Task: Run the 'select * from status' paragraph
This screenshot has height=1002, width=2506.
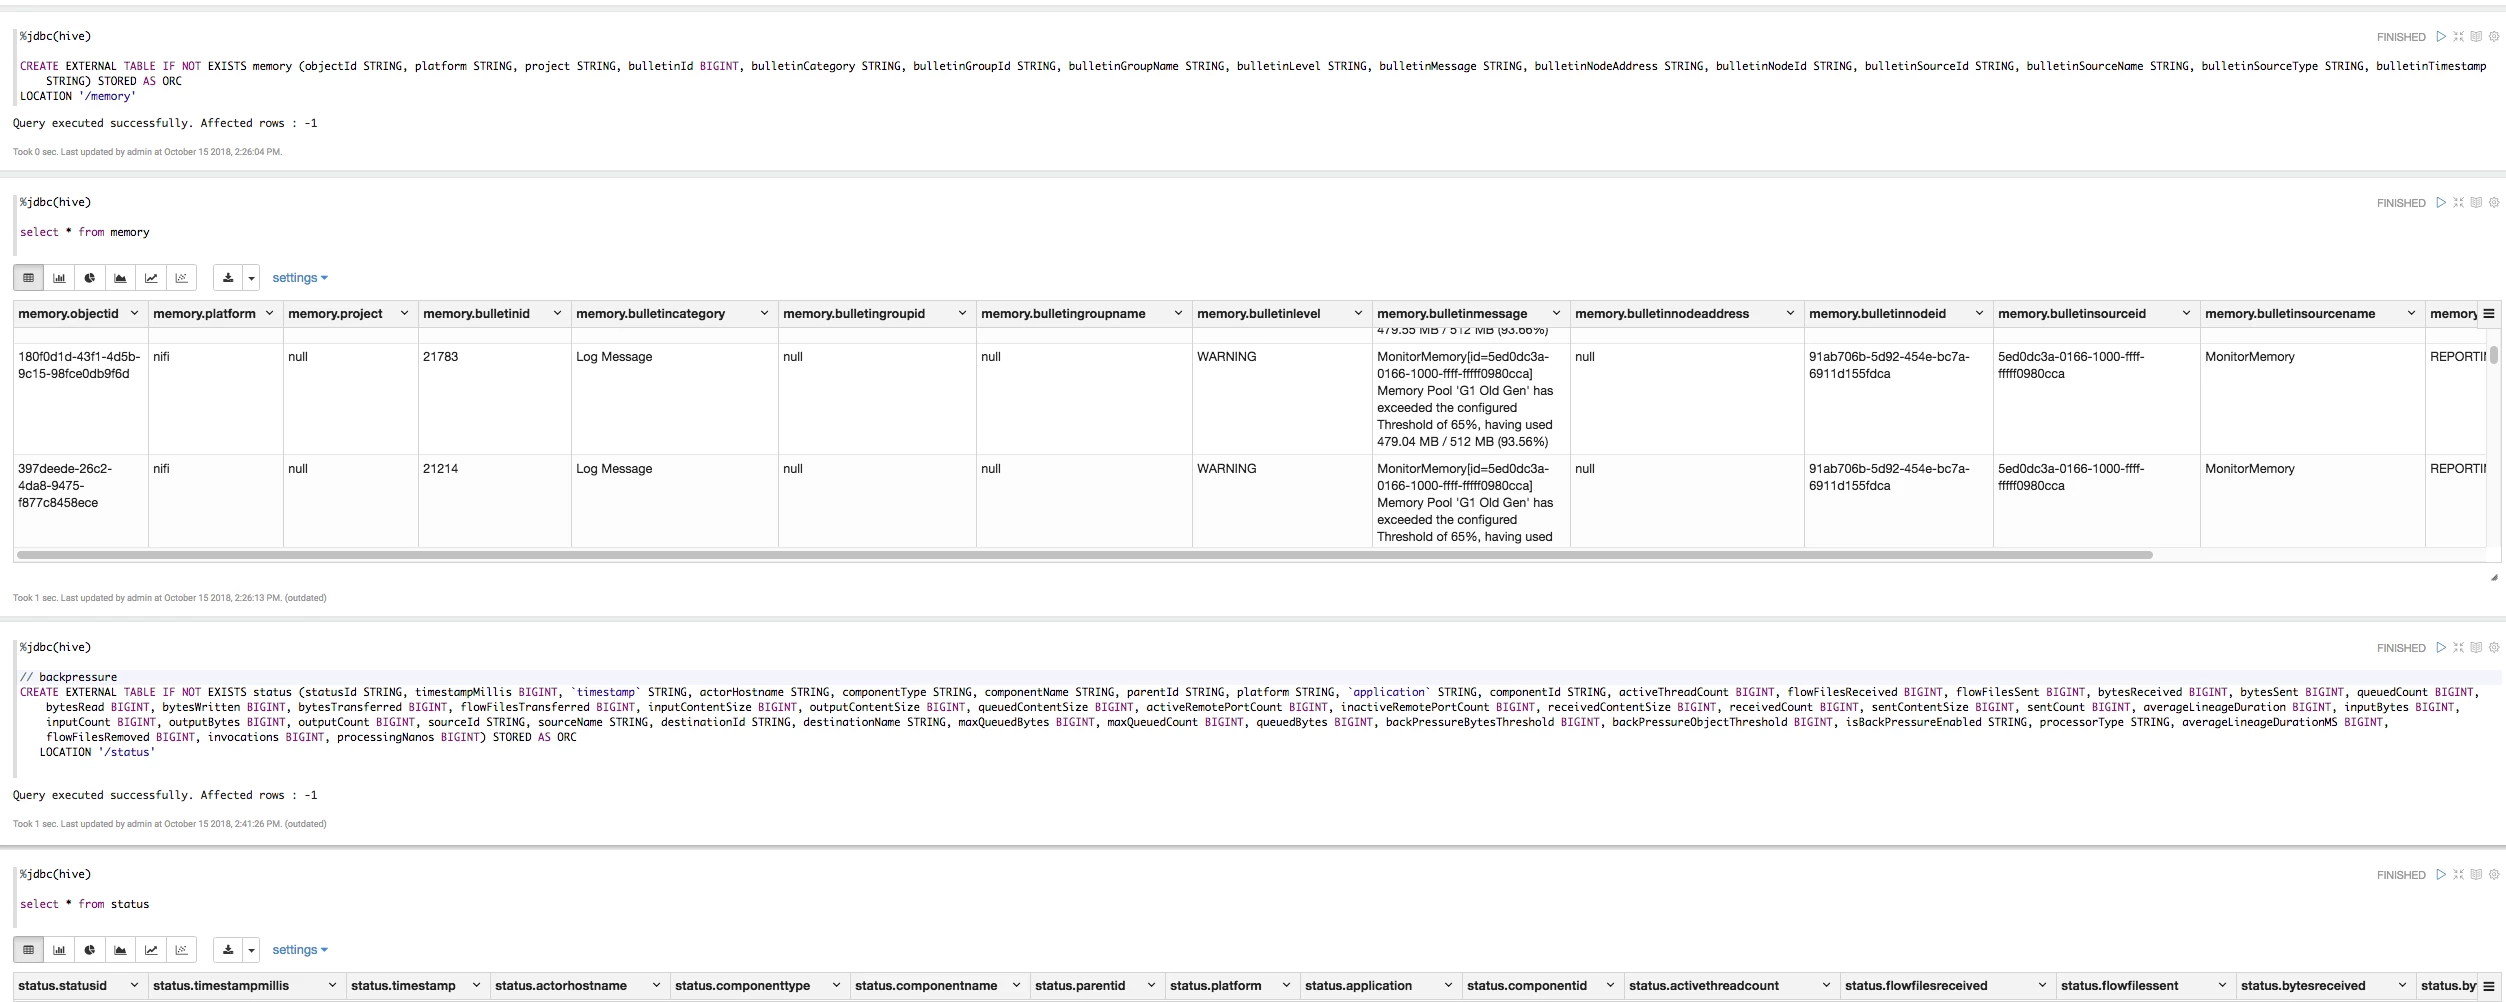Action: pyautogui.click(x=2441, y=875)
